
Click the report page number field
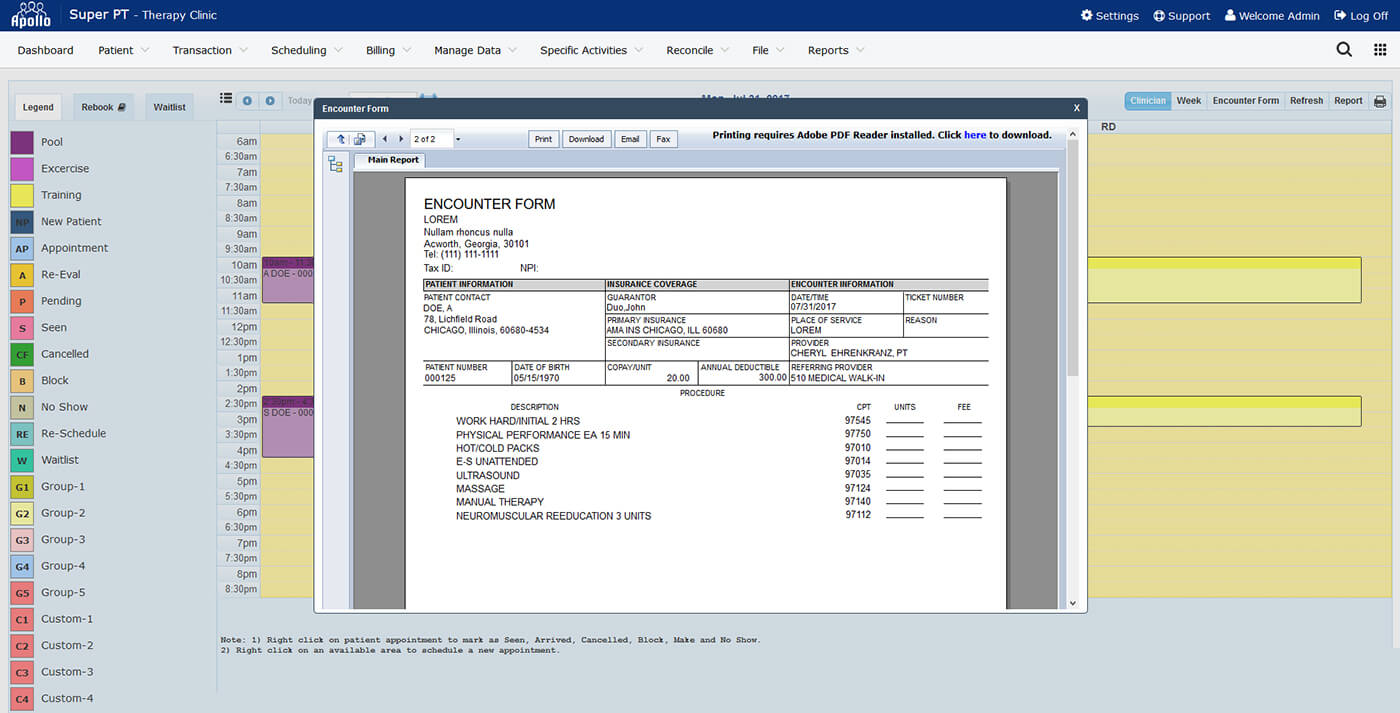(430, 139)
